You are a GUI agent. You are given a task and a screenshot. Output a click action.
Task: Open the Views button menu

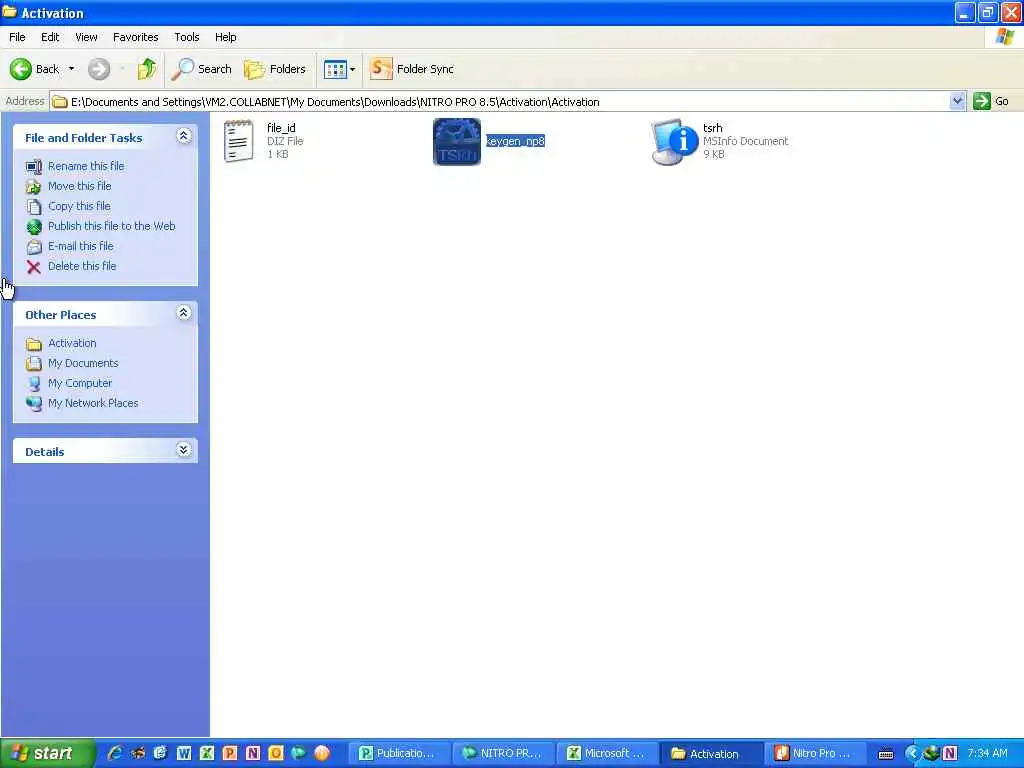coord(340,69)
